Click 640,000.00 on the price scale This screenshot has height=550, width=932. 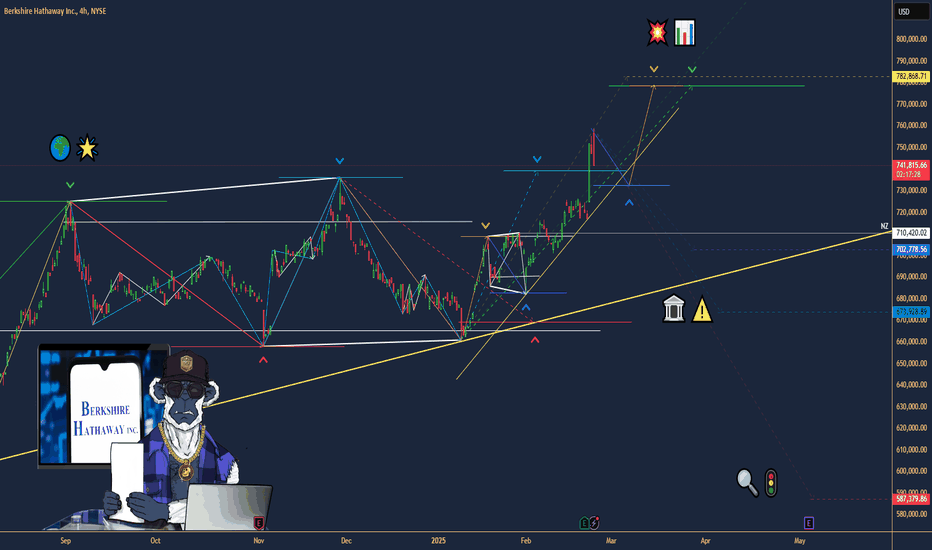point(911,385)
